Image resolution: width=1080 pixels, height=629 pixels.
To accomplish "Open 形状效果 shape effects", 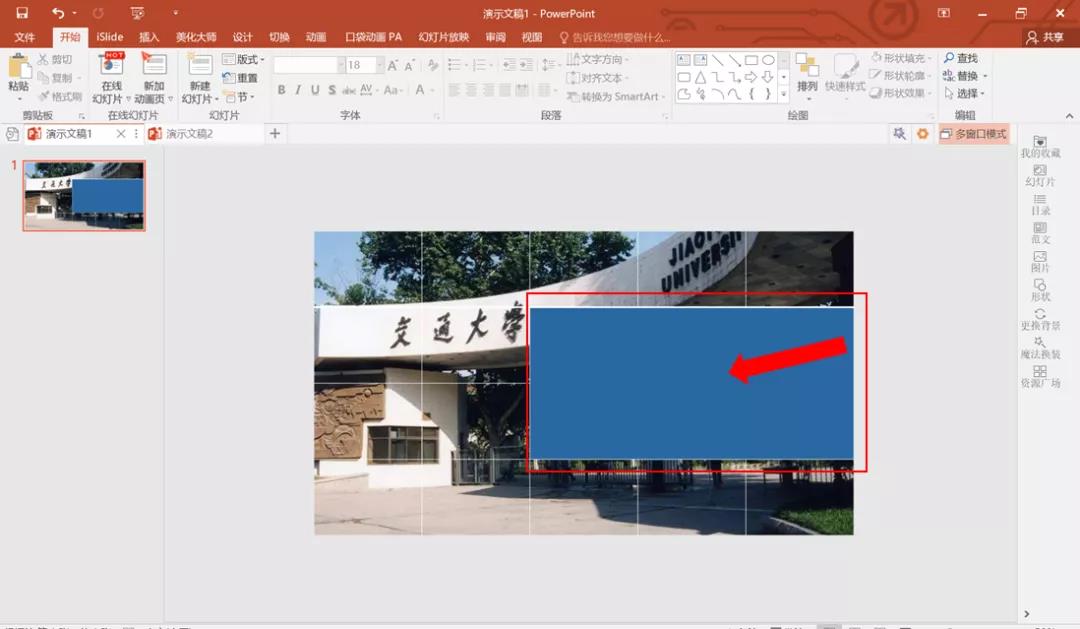I will click(901, 92).
